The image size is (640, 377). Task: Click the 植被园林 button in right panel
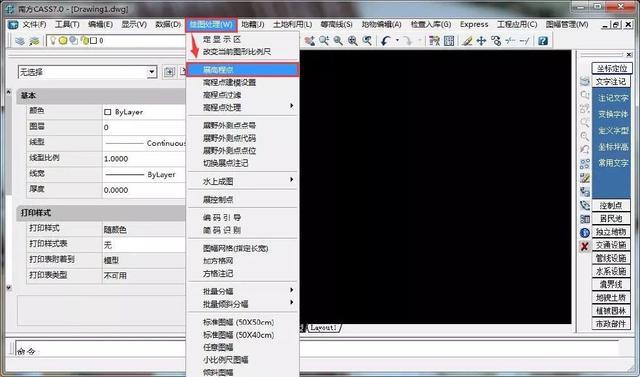611,311
